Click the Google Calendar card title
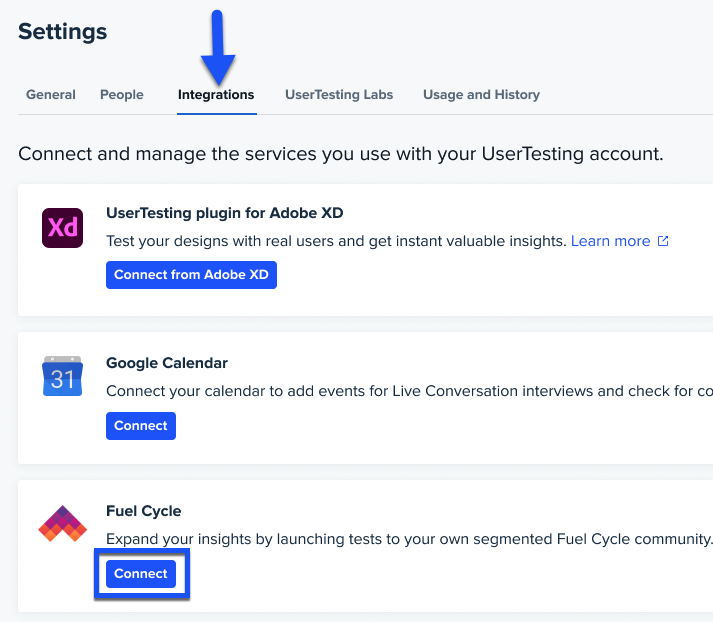Screen dimensions: 713x622 167,363
